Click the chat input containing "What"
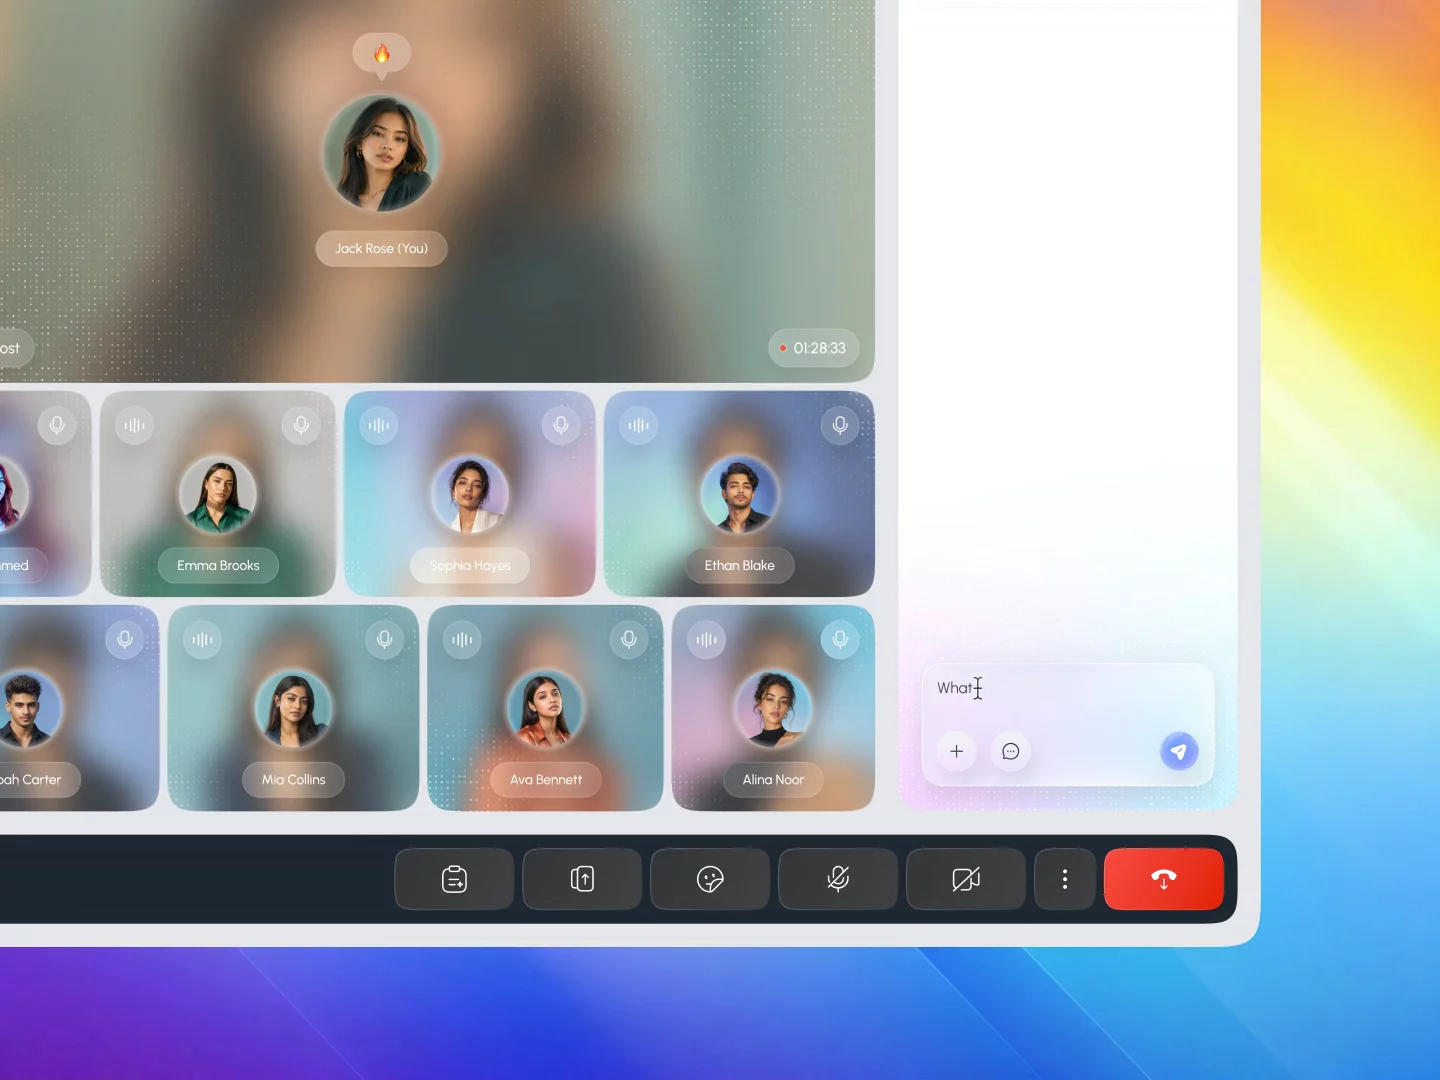Image resolution: width=1440 pixels, height=1080 pixels. 1068,725
